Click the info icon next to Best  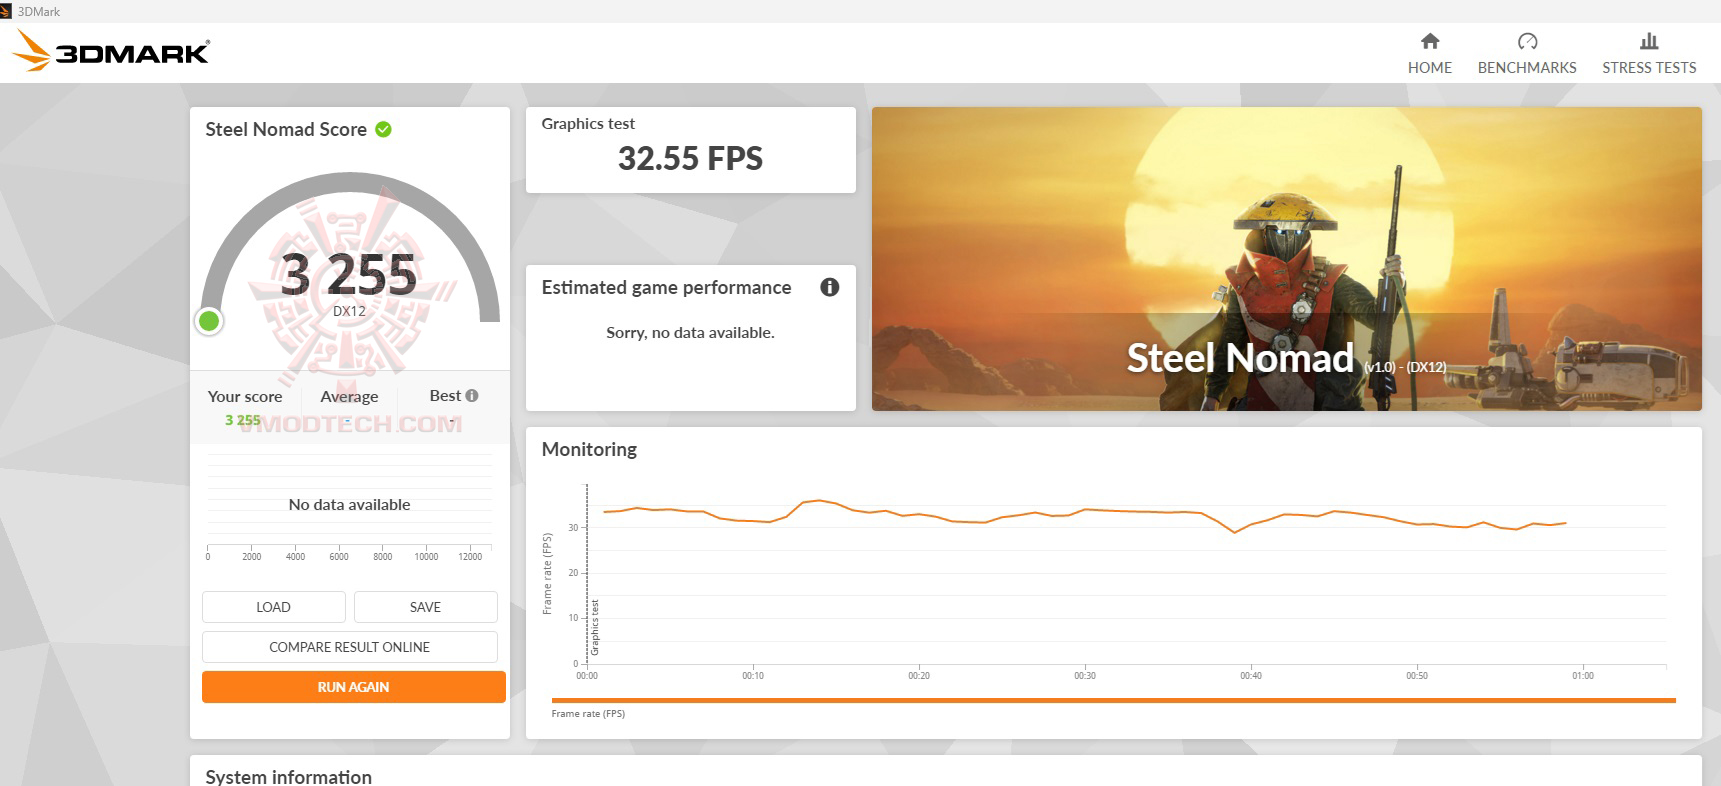472,395
